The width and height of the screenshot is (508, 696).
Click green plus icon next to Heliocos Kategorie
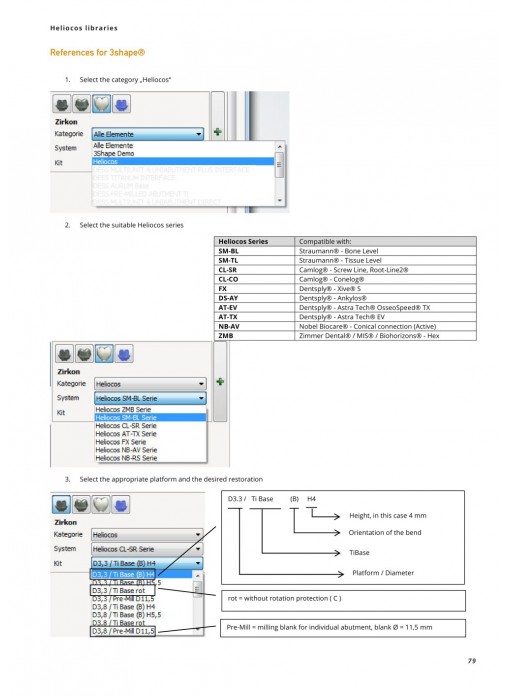pos(220,381)
